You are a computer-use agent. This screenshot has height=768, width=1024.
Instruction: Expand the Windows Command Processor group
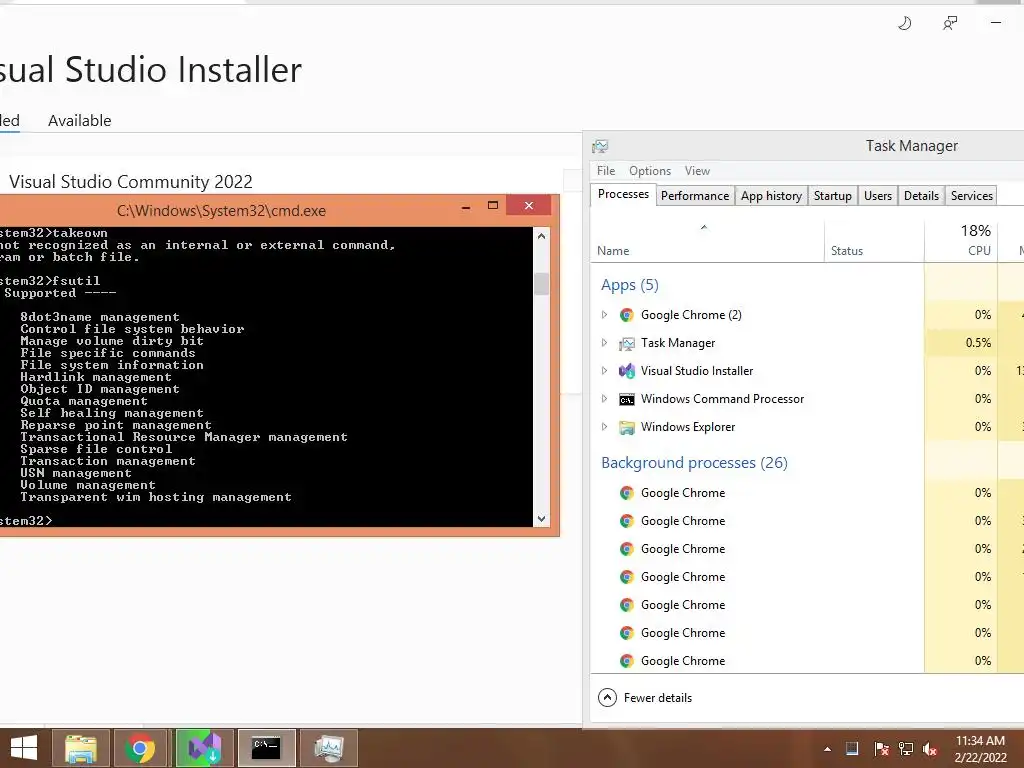coord(605,399)
